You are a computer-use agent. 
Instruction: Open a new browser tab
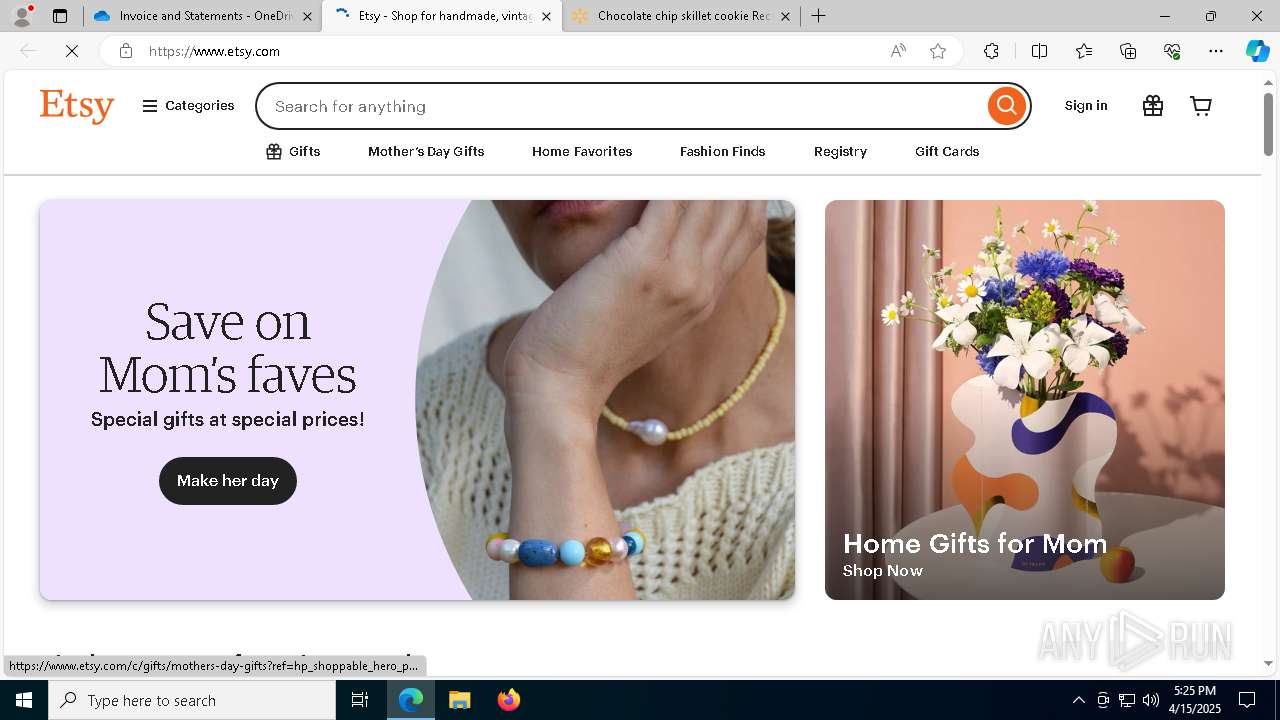[x=819, y=16]
